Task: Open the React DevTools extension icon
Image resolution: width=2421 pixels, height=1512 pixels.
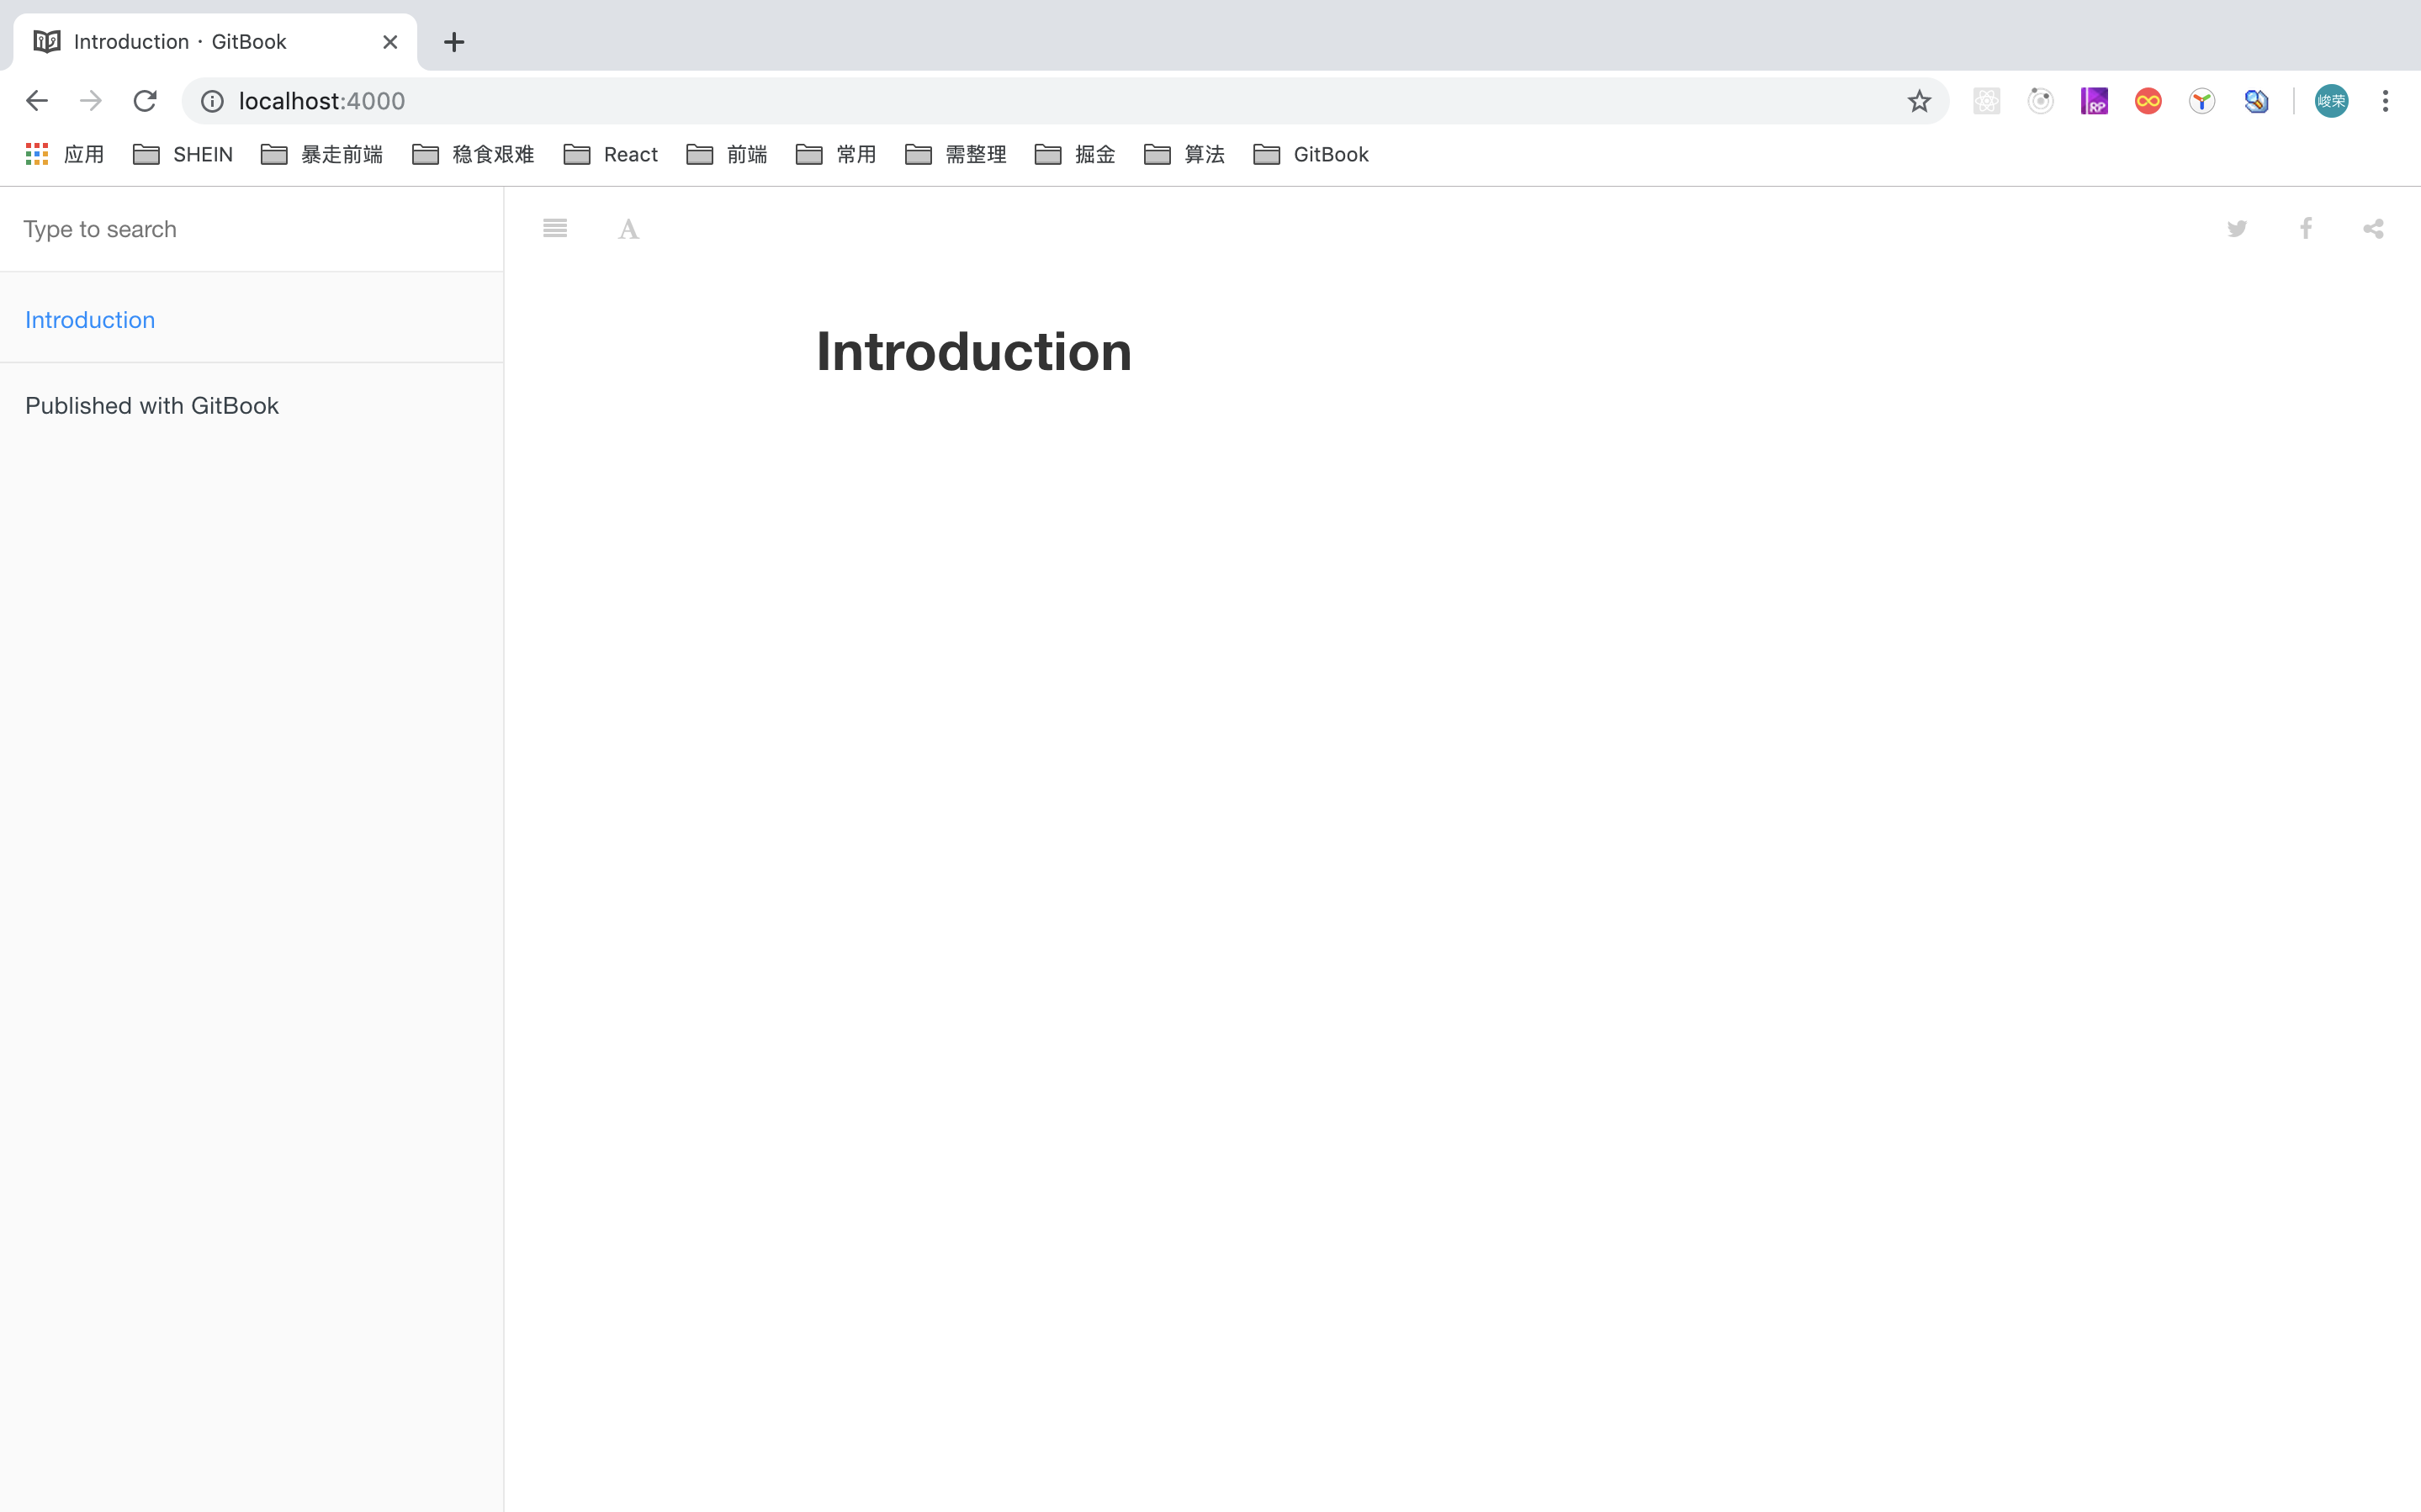Action: click(x=1986, y=101)
